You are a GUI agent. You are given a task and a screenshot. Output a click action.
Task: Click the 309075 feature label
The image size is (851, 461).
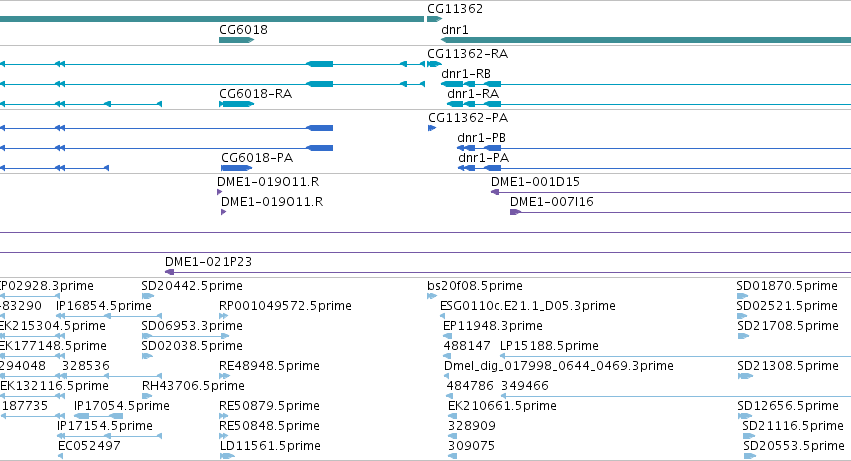tap(471, 446)
